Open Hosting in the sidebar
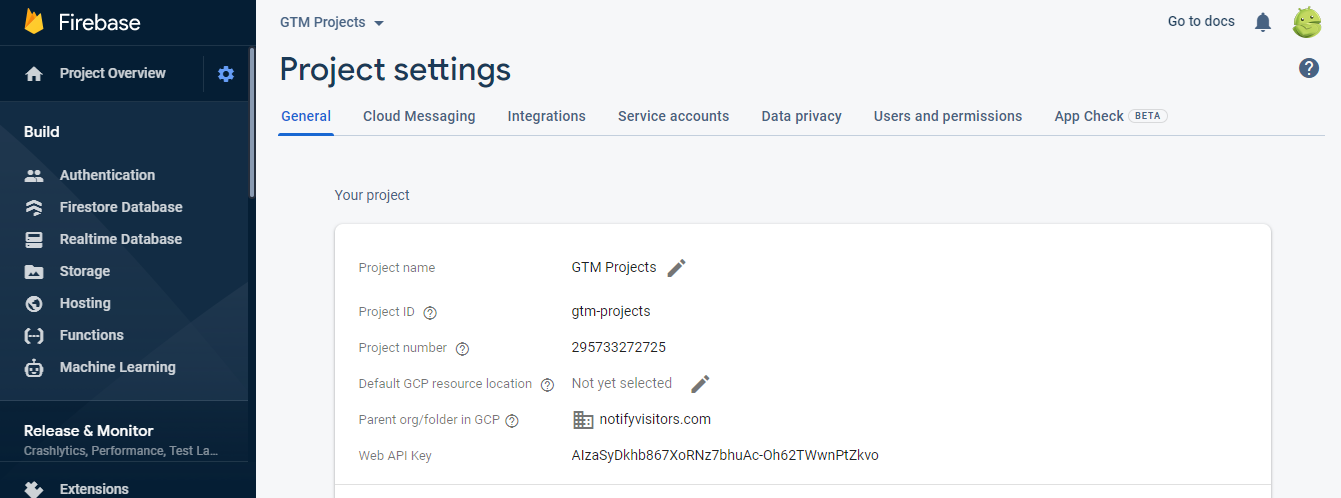Image resolution: width=1341 pixels, height=498 pixels. pyautogui.click(x=85, y=303)
